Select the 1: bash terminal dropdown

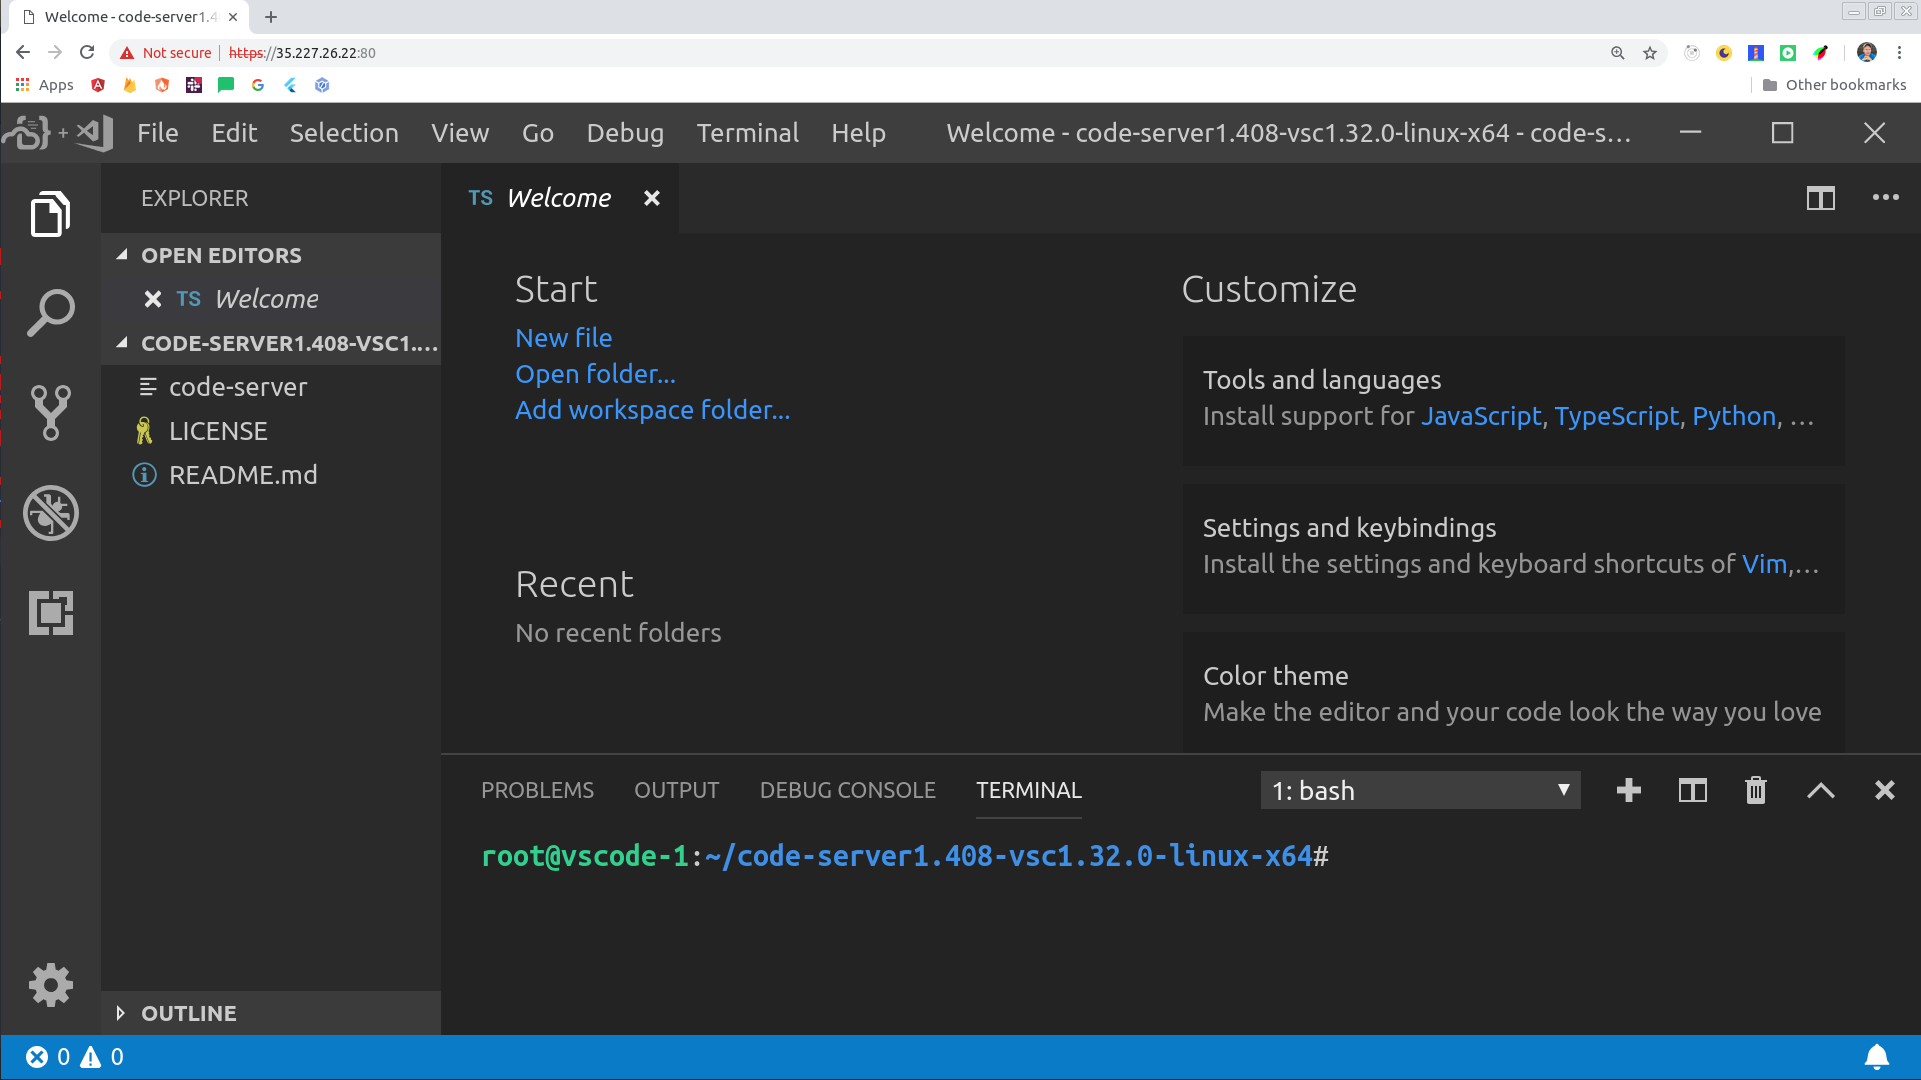point(1420,790)
